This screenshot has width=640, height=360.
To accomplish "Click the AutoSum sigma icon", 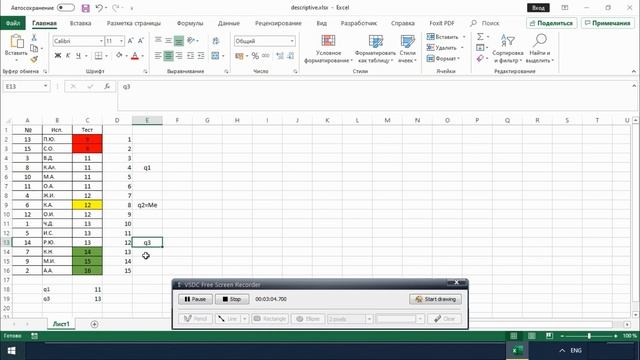I will (x=480, y=37).
